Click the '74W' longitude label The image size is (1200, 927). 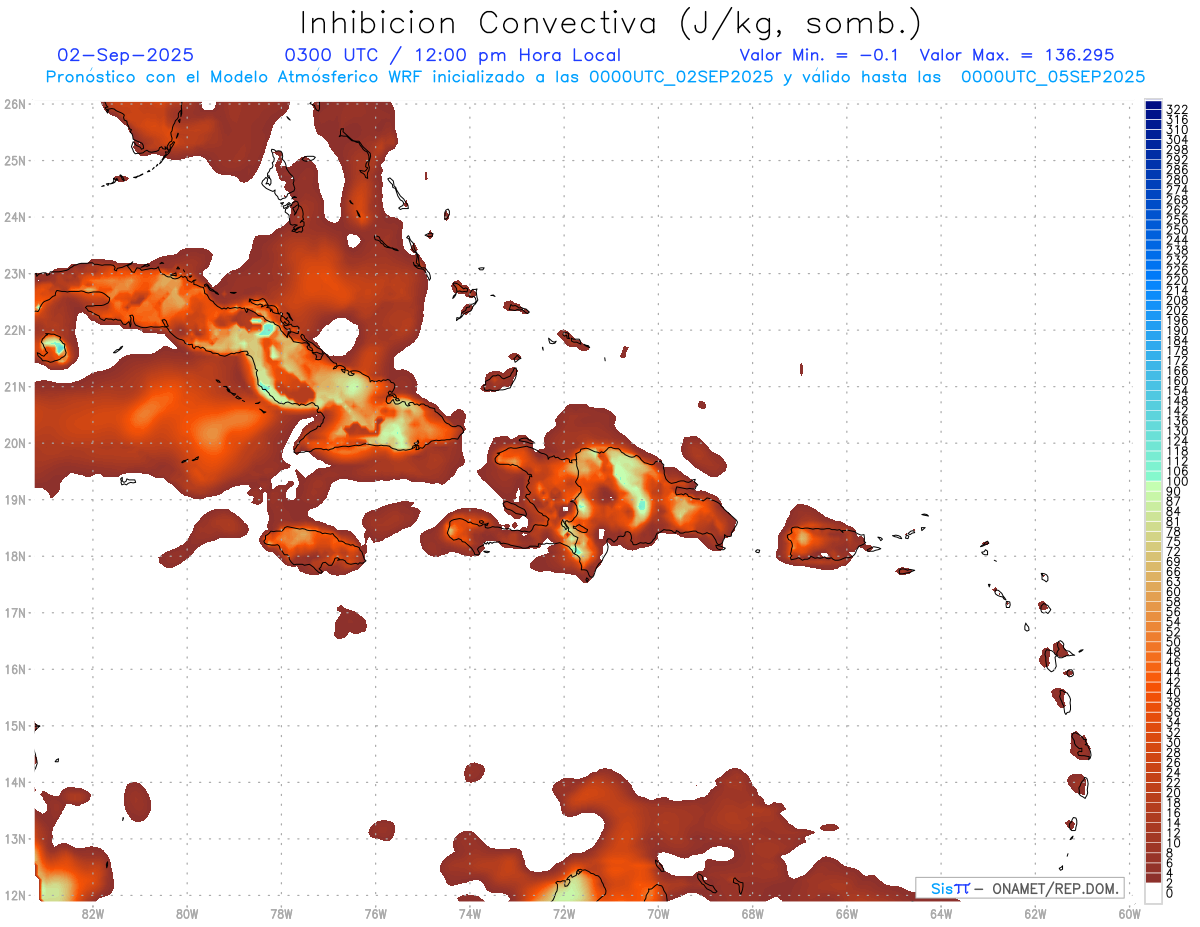pyautogui.click(x=470, y=913)
